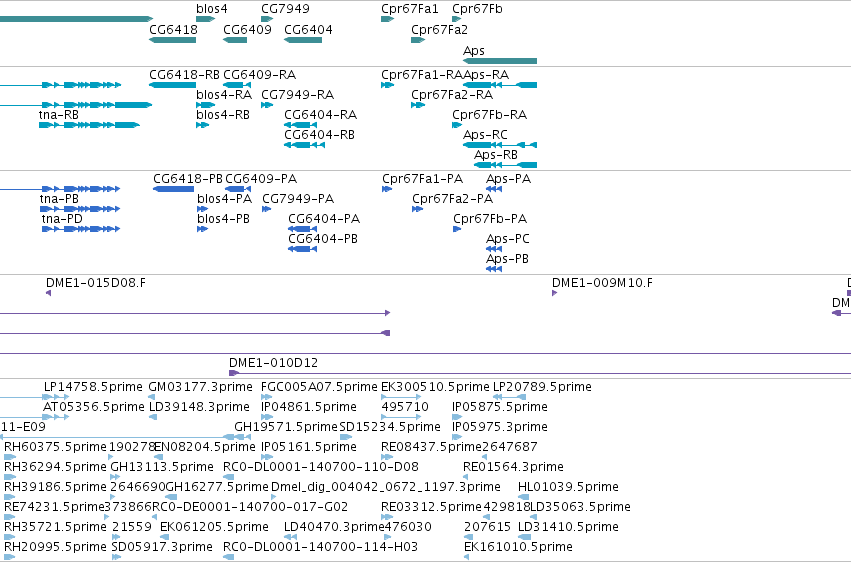Select EST FGC005A07.5prime
The height and width of the screenshot is (562, 851).
[267, 397]
